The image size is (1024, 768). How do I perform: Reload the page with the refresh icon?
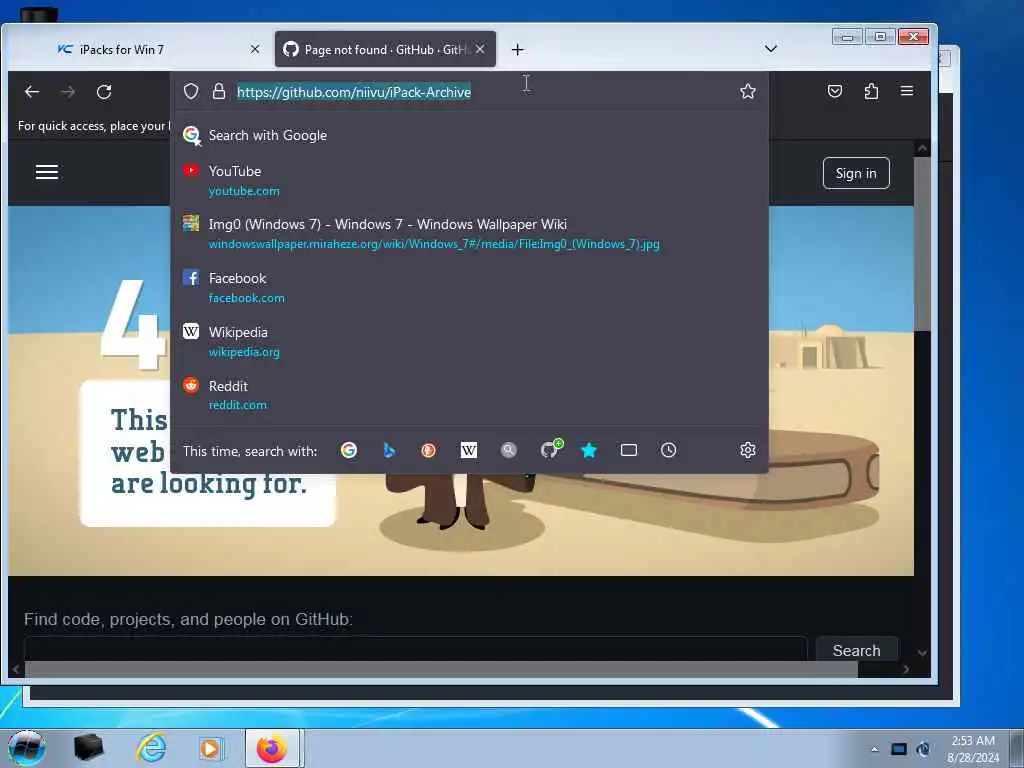tap(104, 92)
